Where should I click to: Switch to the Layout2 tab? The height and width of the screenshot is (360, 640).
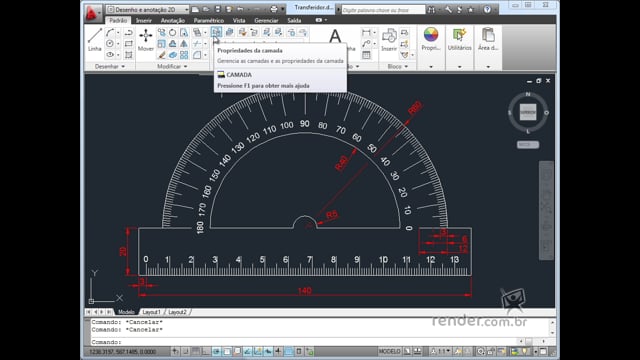click(x=178, y=312)
